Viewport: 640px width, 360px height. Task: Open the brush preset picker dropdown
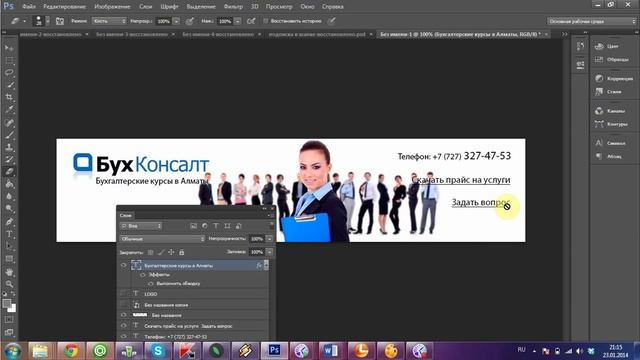pyautogui.click(x=48, y=21)
